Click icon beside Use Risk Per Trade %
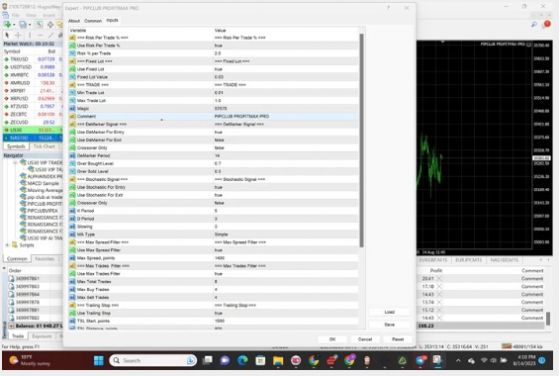 coord(72,45)
